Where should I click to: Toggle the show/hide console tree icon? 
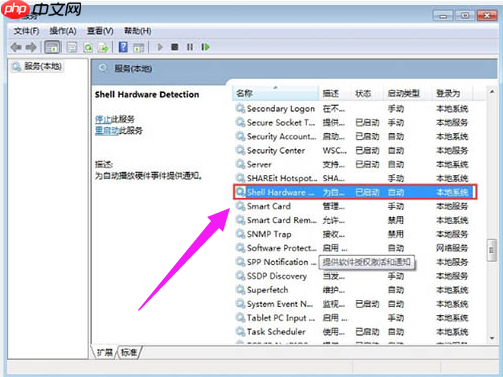coord(52,47)
